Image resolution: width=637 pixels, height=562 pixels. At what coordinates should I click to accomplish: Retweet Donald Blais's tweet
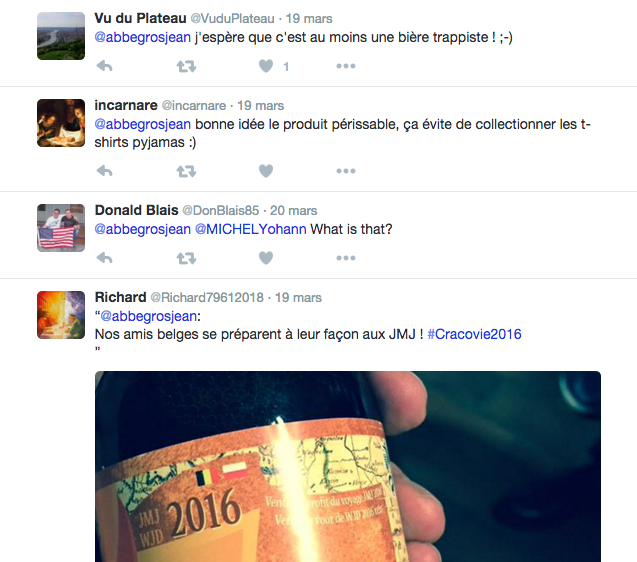(186, 258)
